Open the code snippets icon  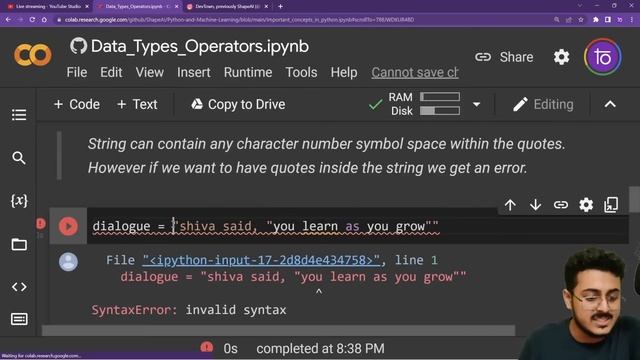(19, 287)
